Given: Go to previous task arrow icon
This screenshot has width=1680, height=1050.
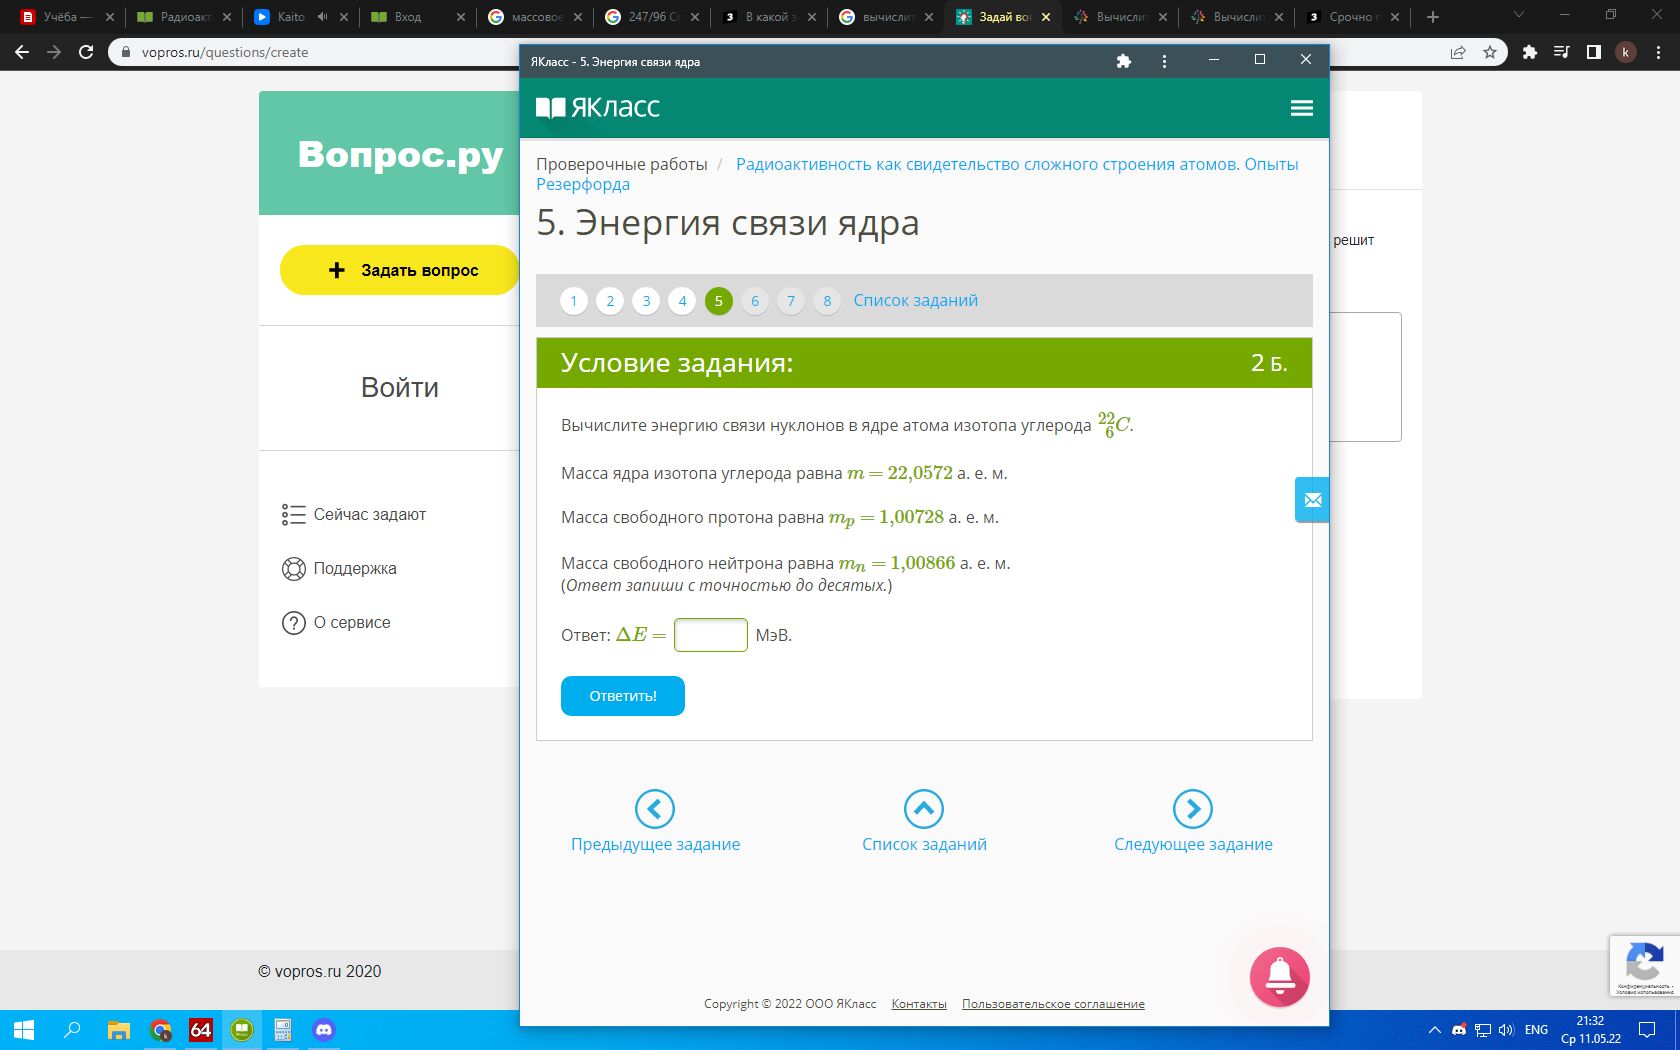Looking at the screenshot, I should 655,809.
